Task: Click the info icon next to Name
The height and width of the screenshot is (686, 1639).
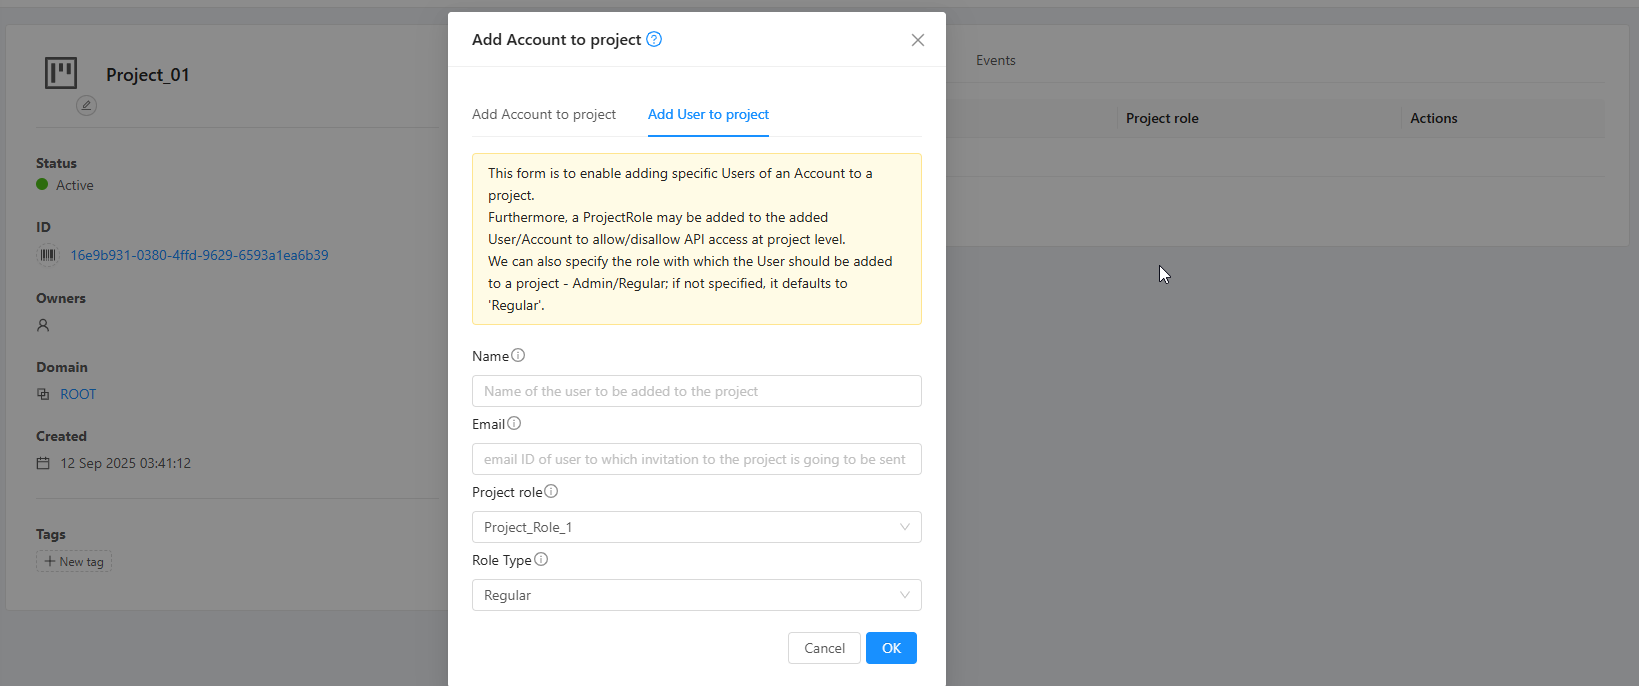Action: (x=518, y=355)
